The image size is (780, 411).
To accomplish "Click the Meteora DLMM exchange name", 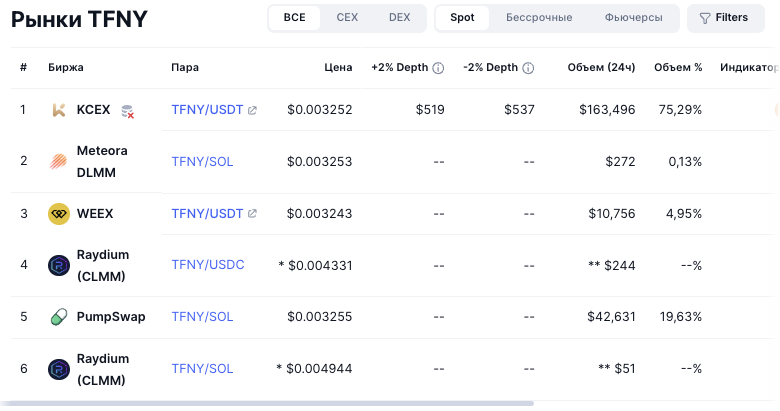I will click(x=102, y=161).
